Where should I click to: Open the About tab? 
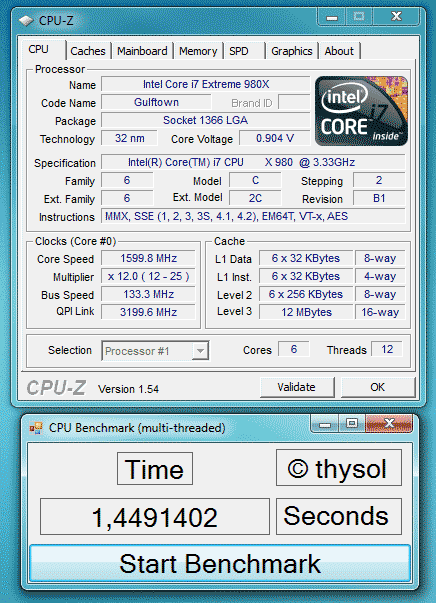(x=339, y=51)
